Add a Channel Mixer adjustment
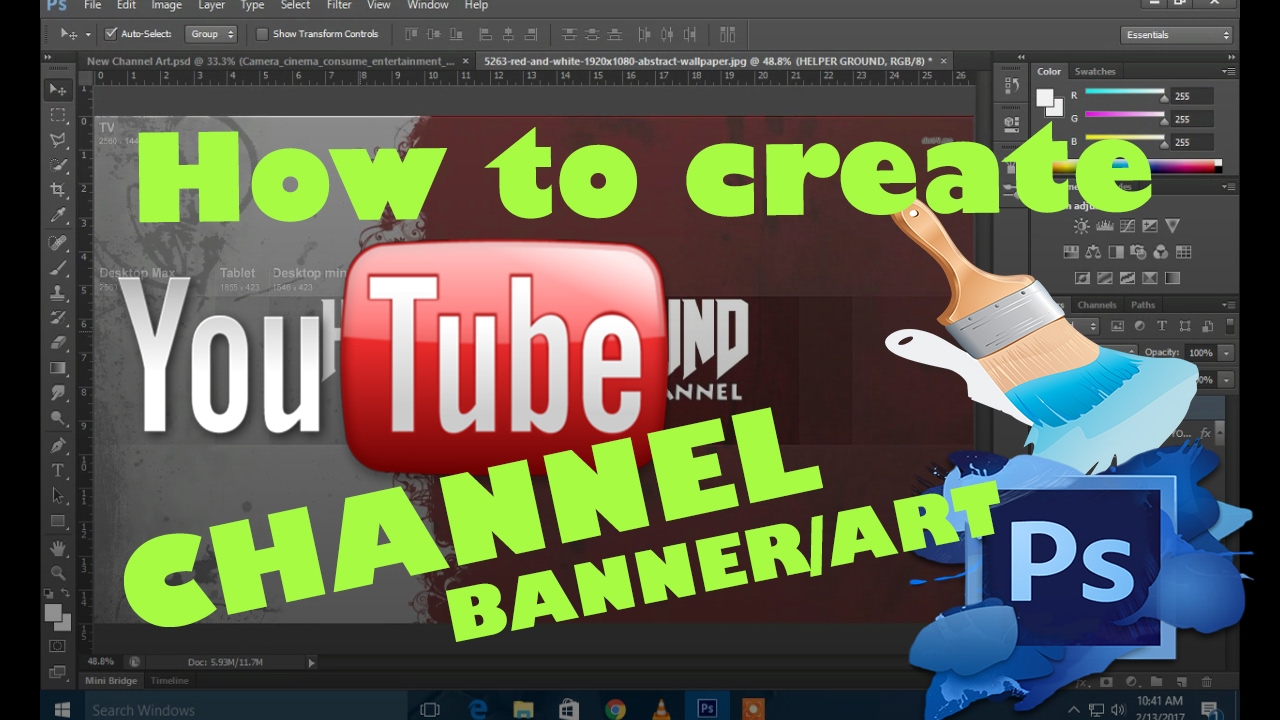 click(x=1161, y=252)
